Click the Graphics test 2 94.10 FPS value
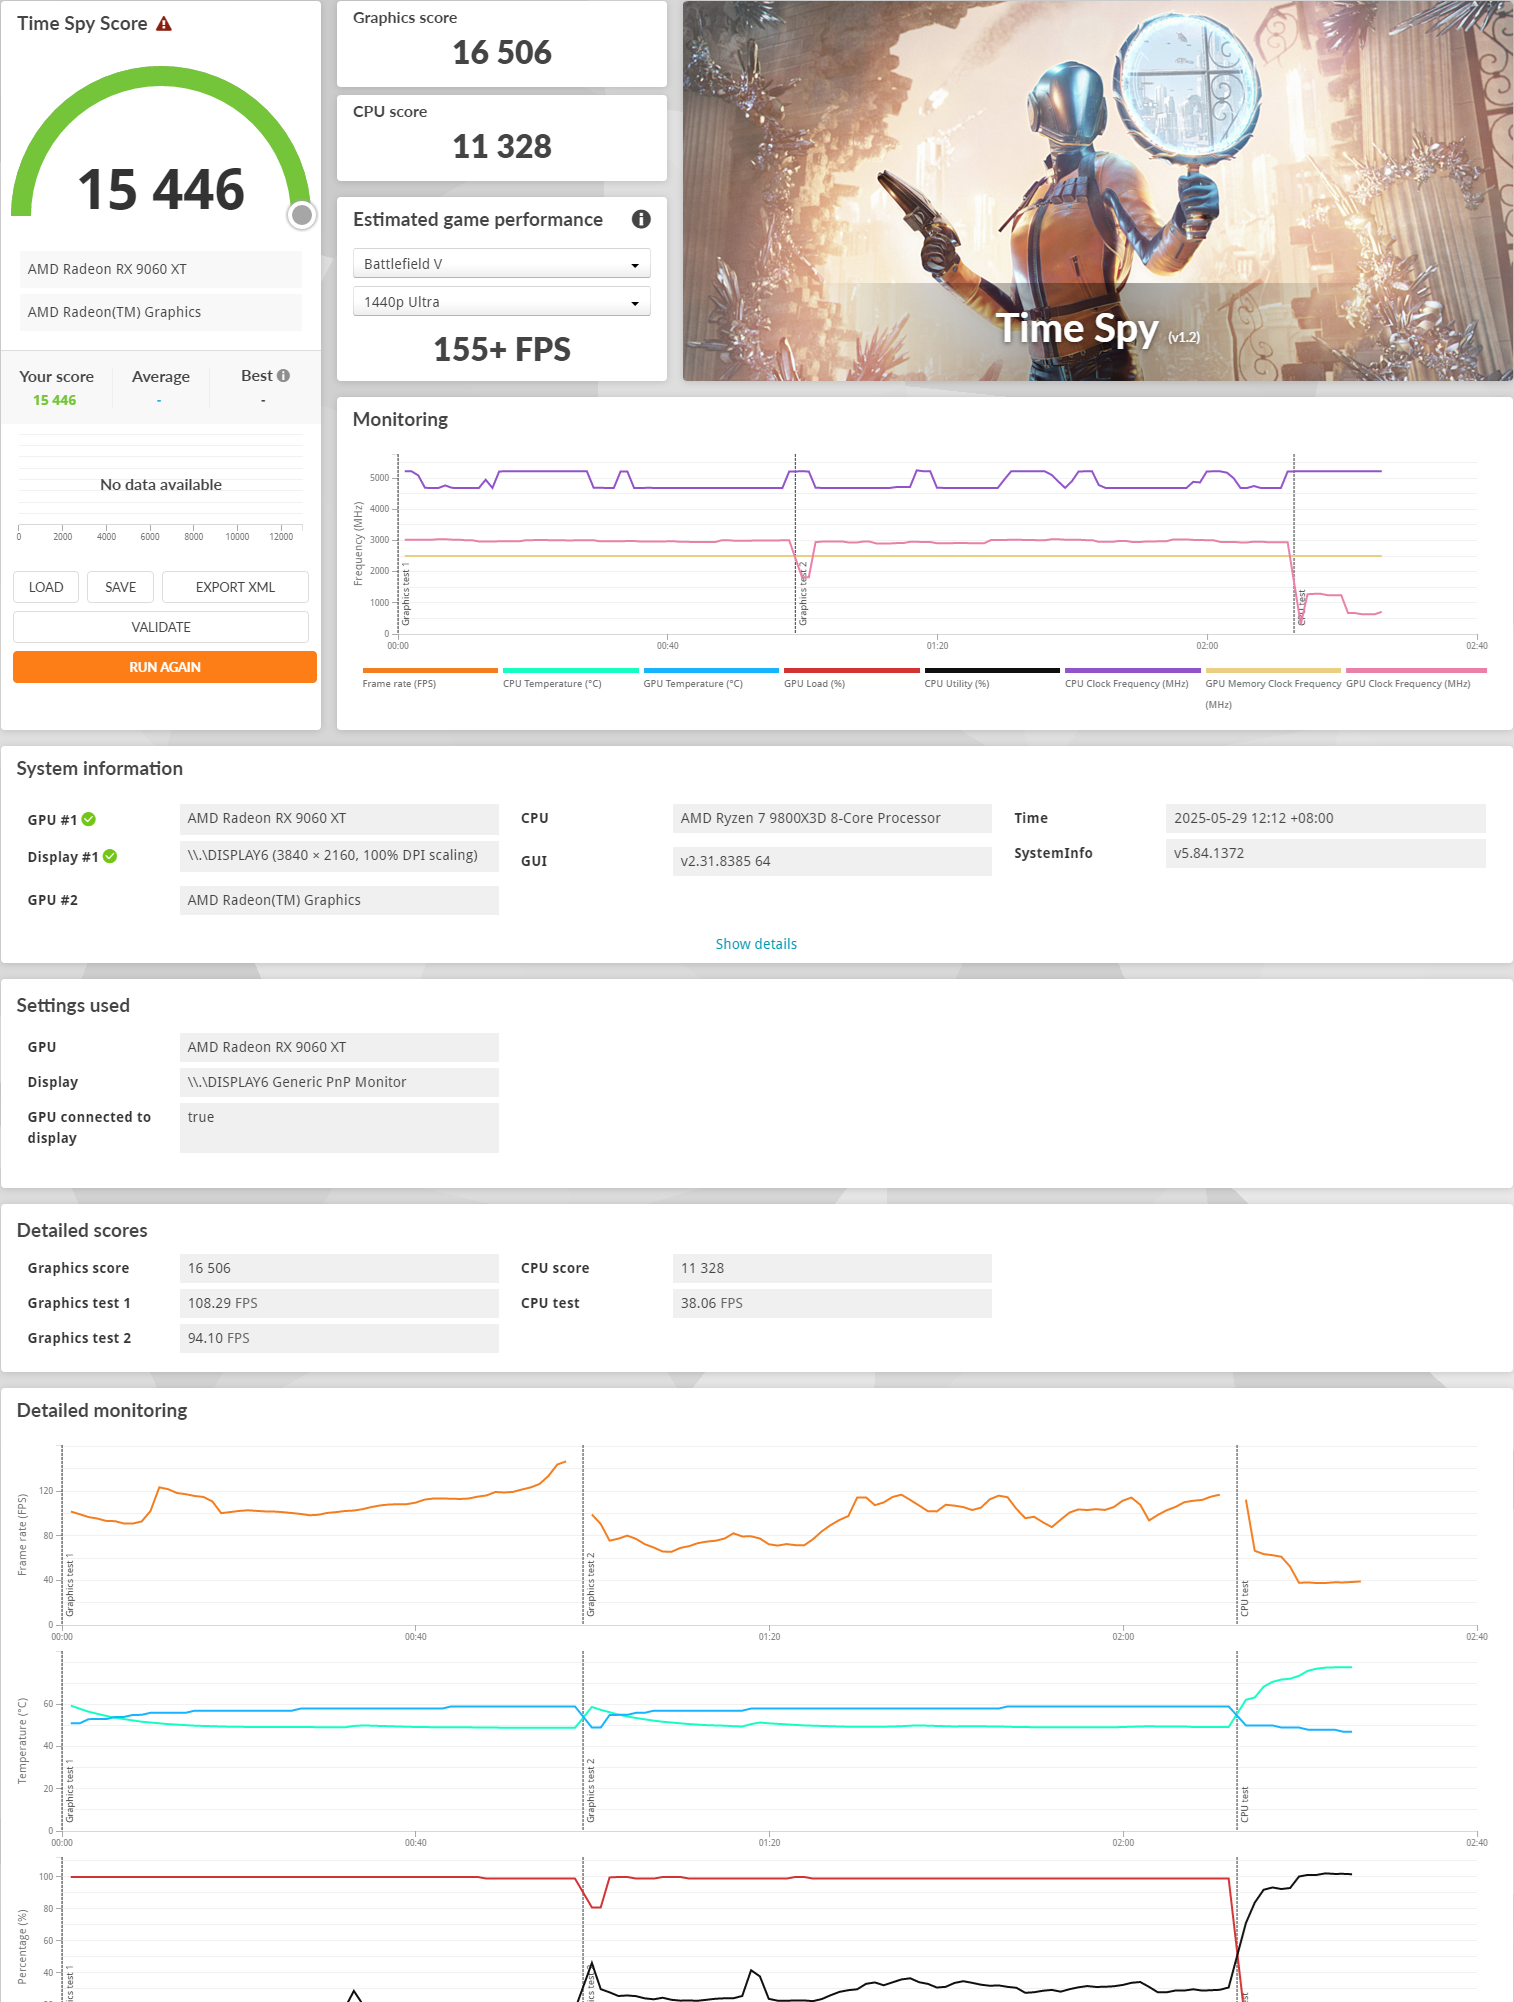The image size is (1514, 2002). point(339,1338)
